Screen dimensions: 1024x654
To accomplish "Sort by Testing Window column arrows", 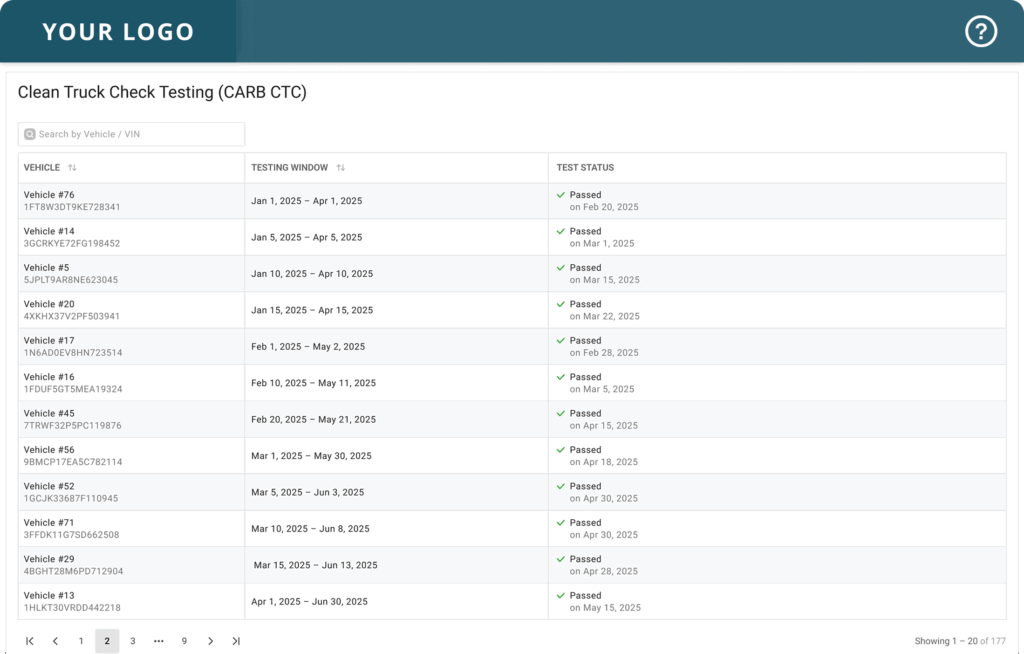I will coord(340,168).
